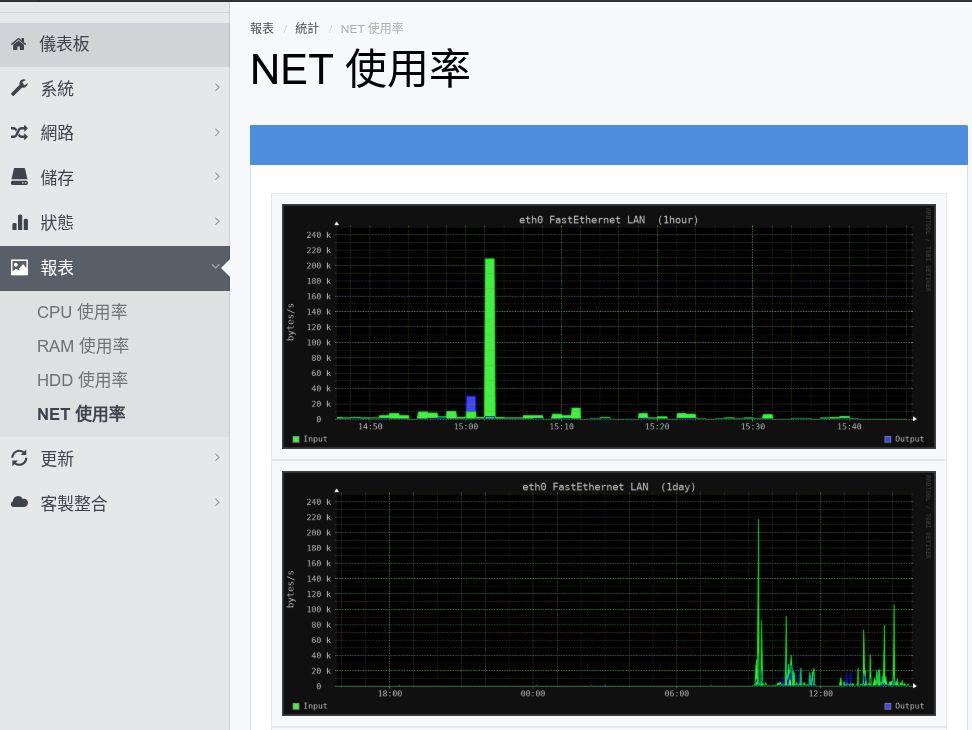Select NET 使用率 submenu item
972x730 pixels.
click(x=81, y=414)
